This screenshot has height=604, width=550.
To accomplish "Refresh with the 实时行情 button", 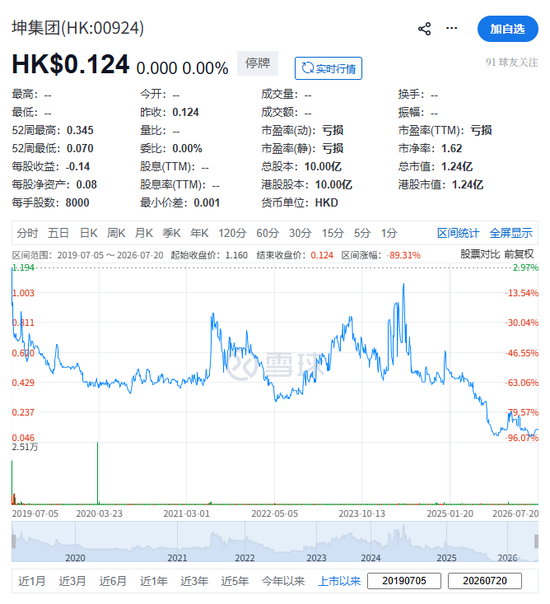I will pyautogui.click(x=329, y=69).
